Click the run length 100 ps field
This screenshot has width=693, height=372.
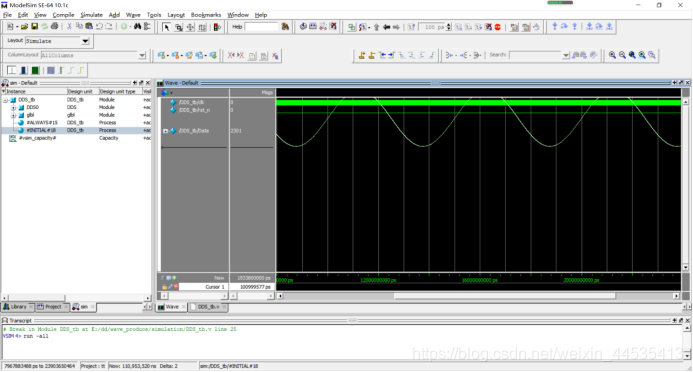[432, 27]
